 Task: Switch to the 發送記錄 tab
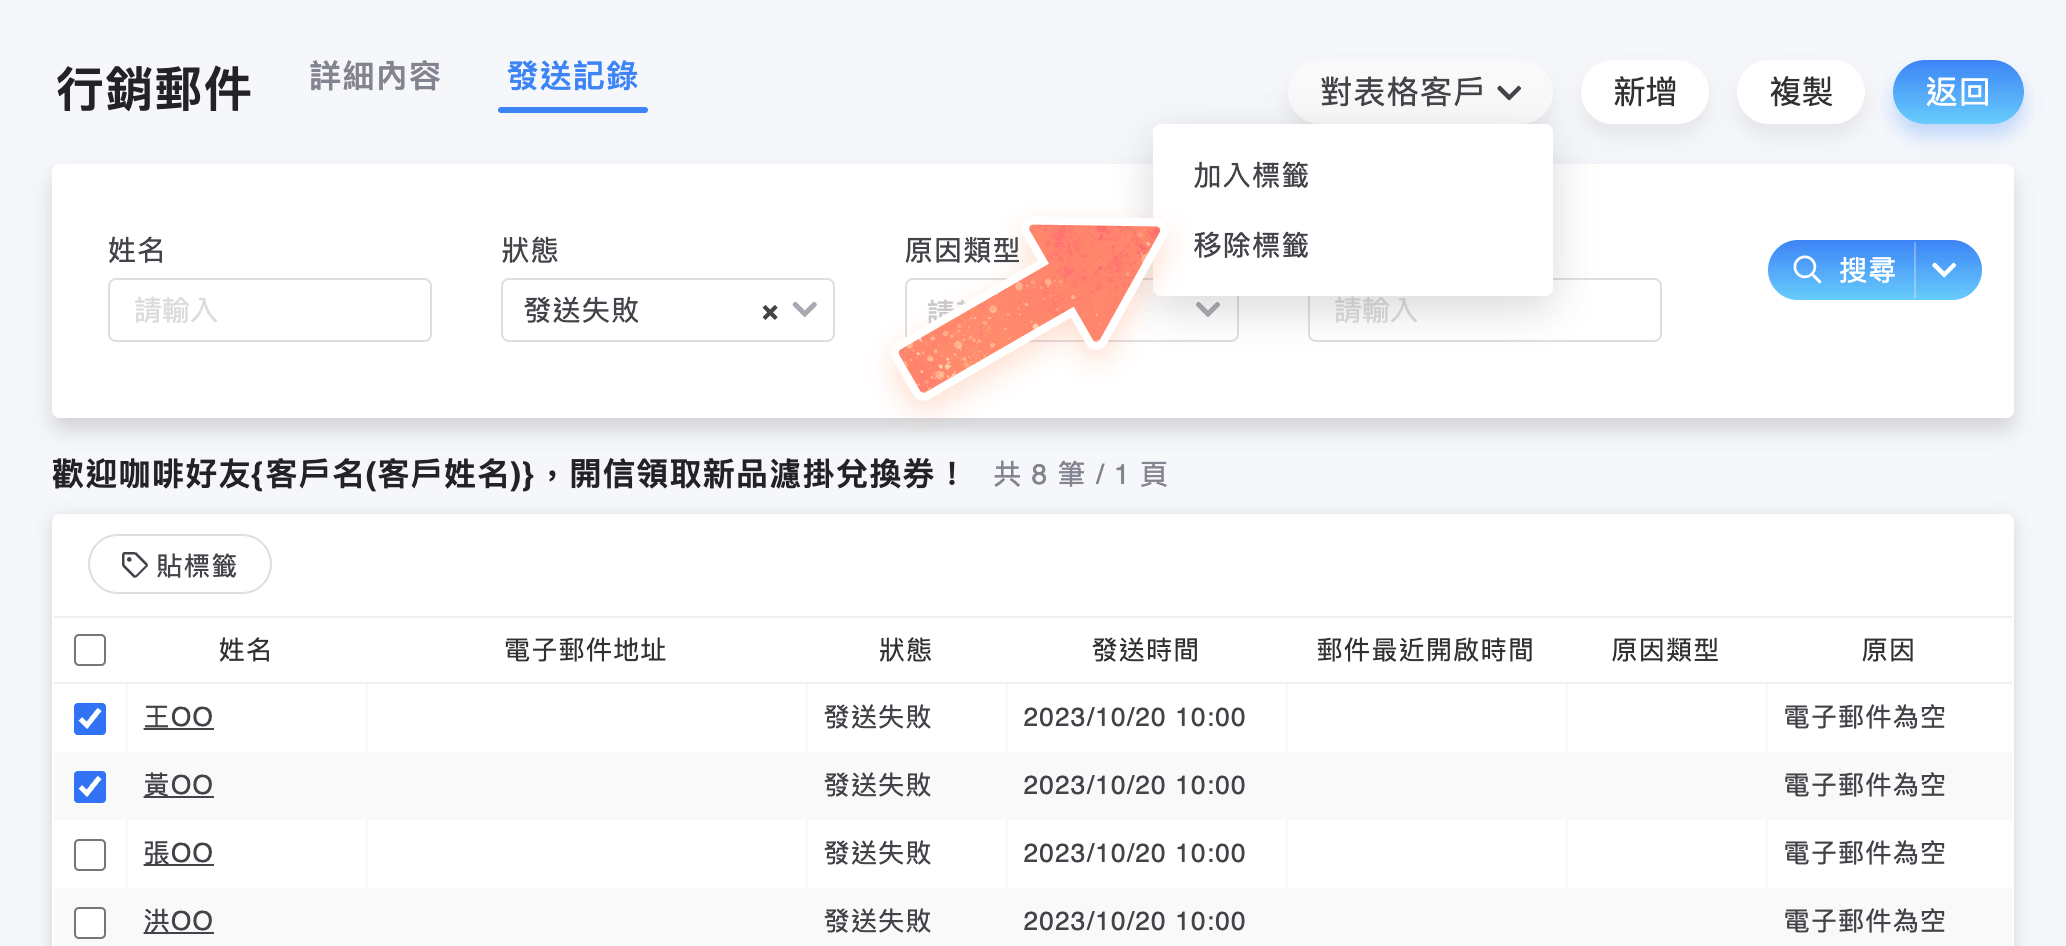[572, 77]
